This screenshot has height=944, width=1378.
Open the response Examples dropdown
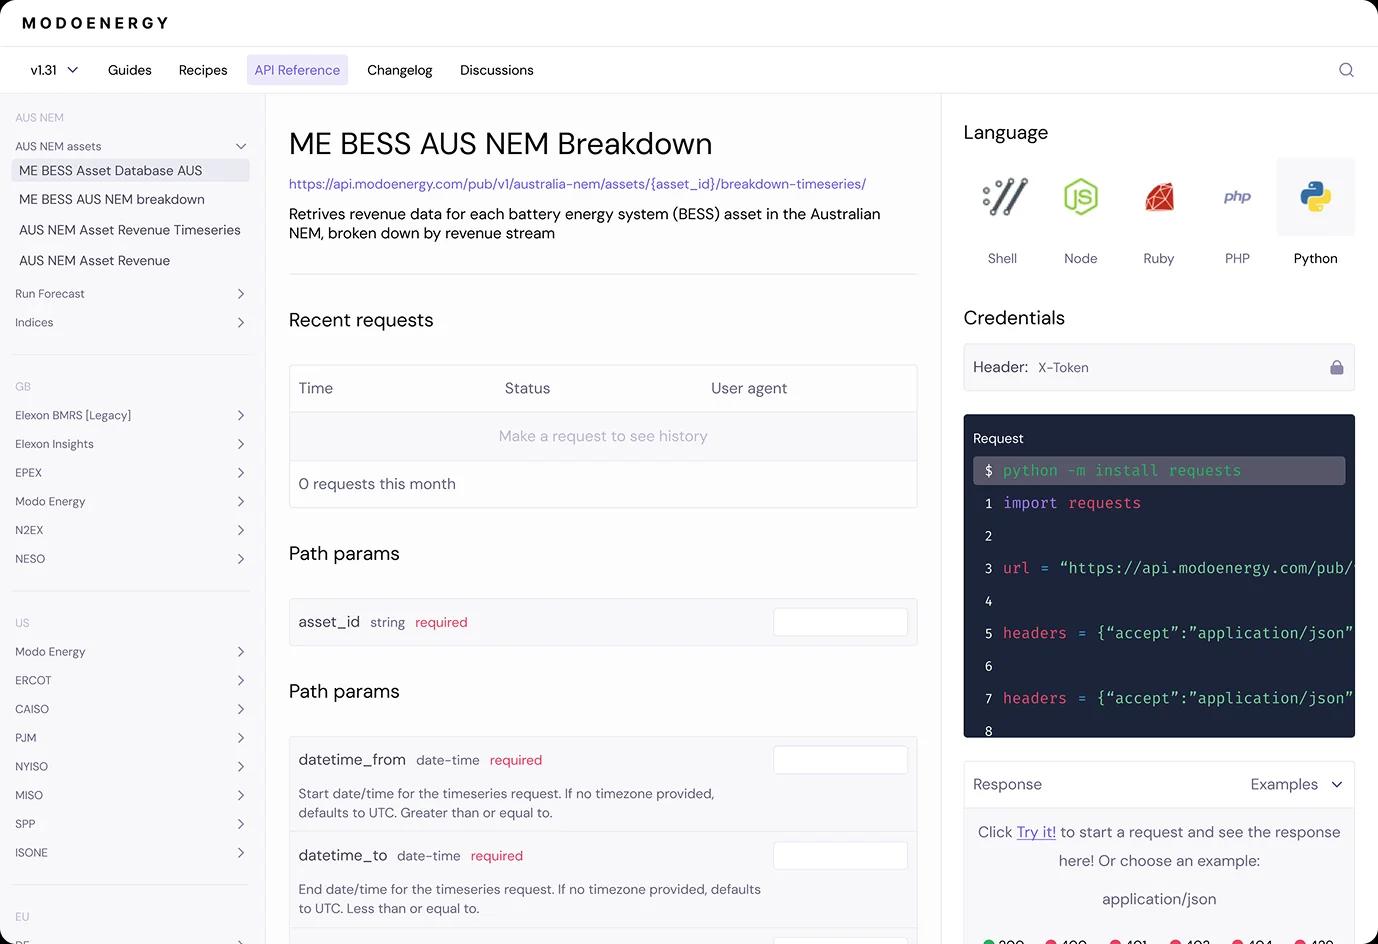(1296, 785)
